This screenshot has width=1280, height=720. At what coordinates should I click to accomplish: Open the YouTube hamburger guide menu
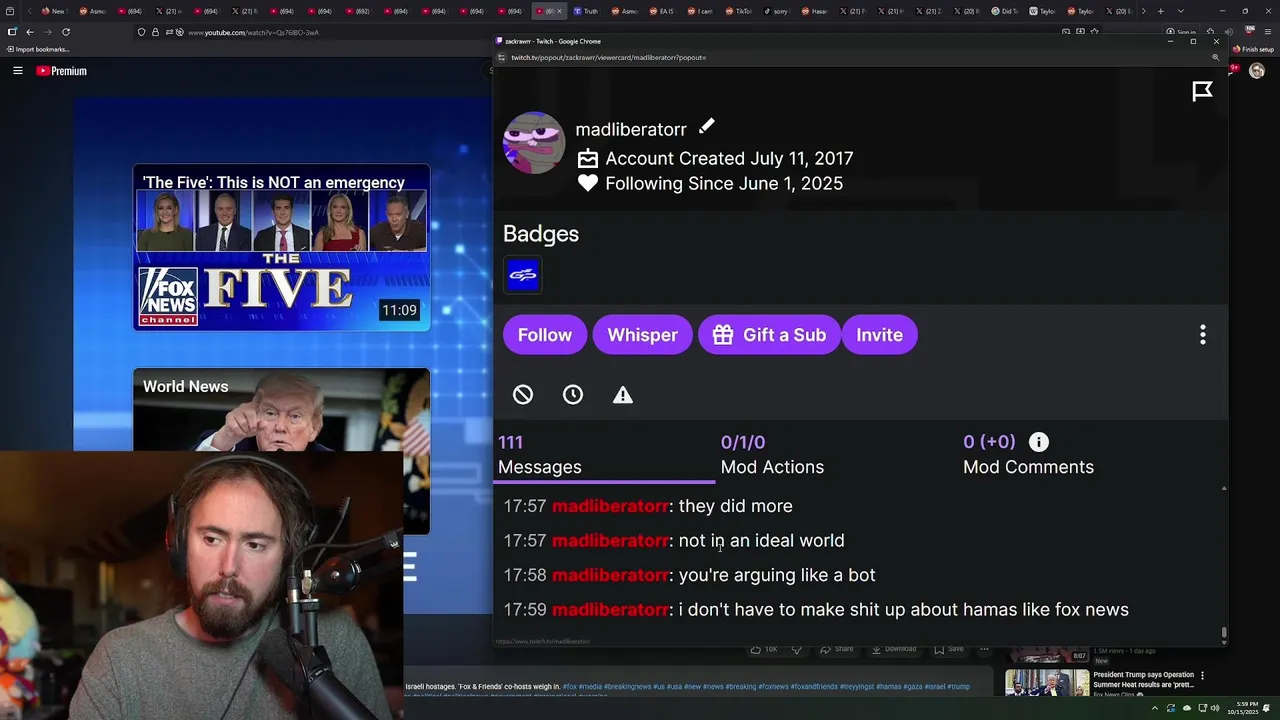17,71
